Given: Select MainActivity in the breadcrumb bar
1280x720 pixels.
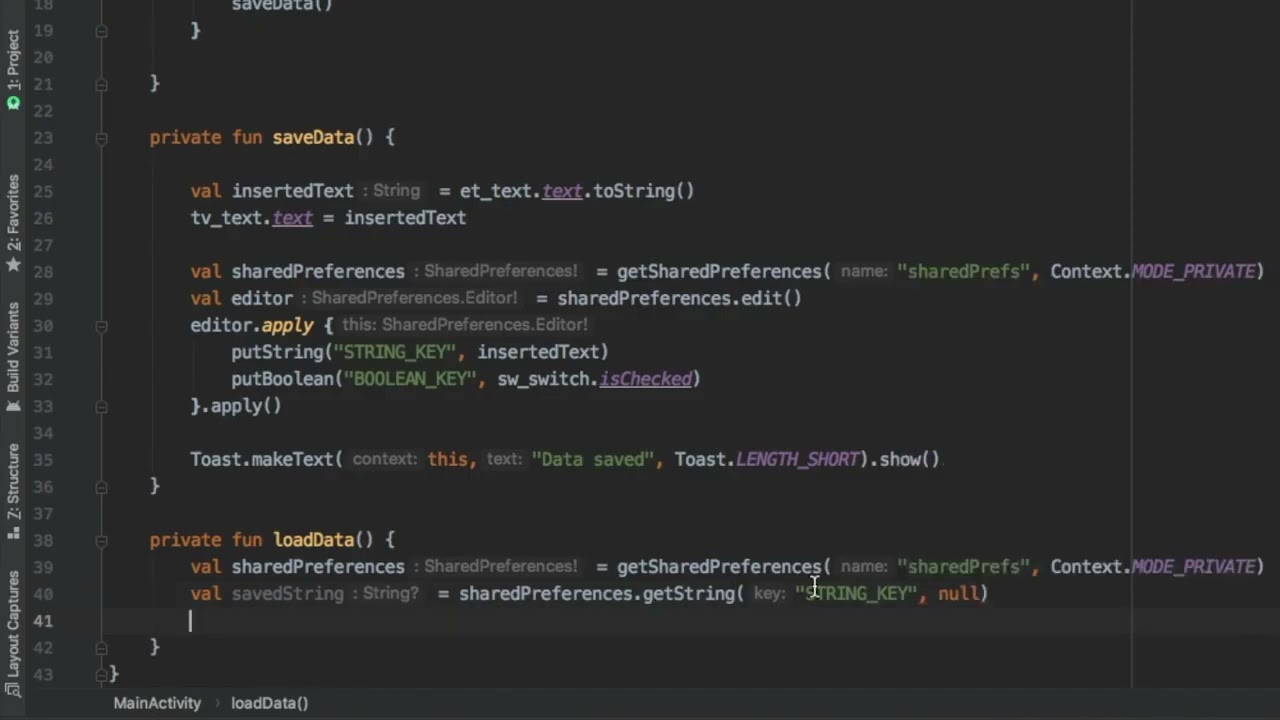Looking at the screenshot, I should (x=157, y=703).
